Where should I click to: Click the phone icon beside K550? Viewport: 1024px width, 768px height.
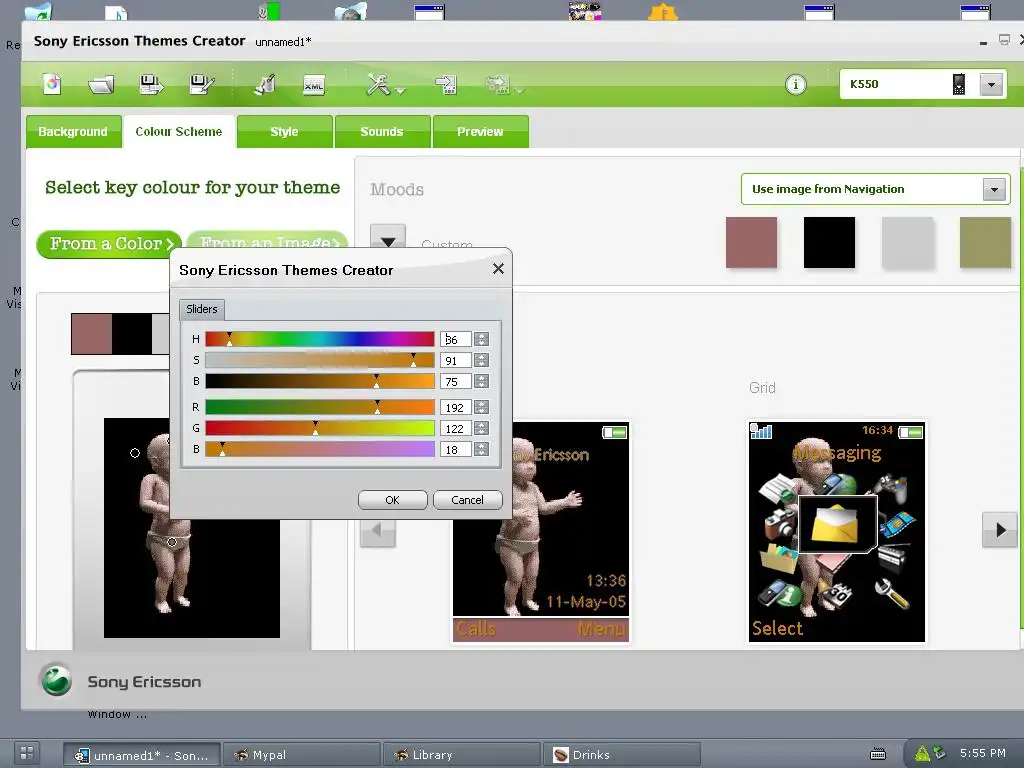(959, 84)
